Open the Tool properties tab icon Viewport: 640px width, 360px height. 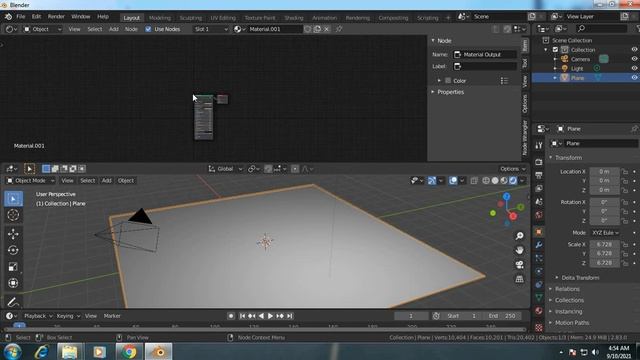click(539, 146)
